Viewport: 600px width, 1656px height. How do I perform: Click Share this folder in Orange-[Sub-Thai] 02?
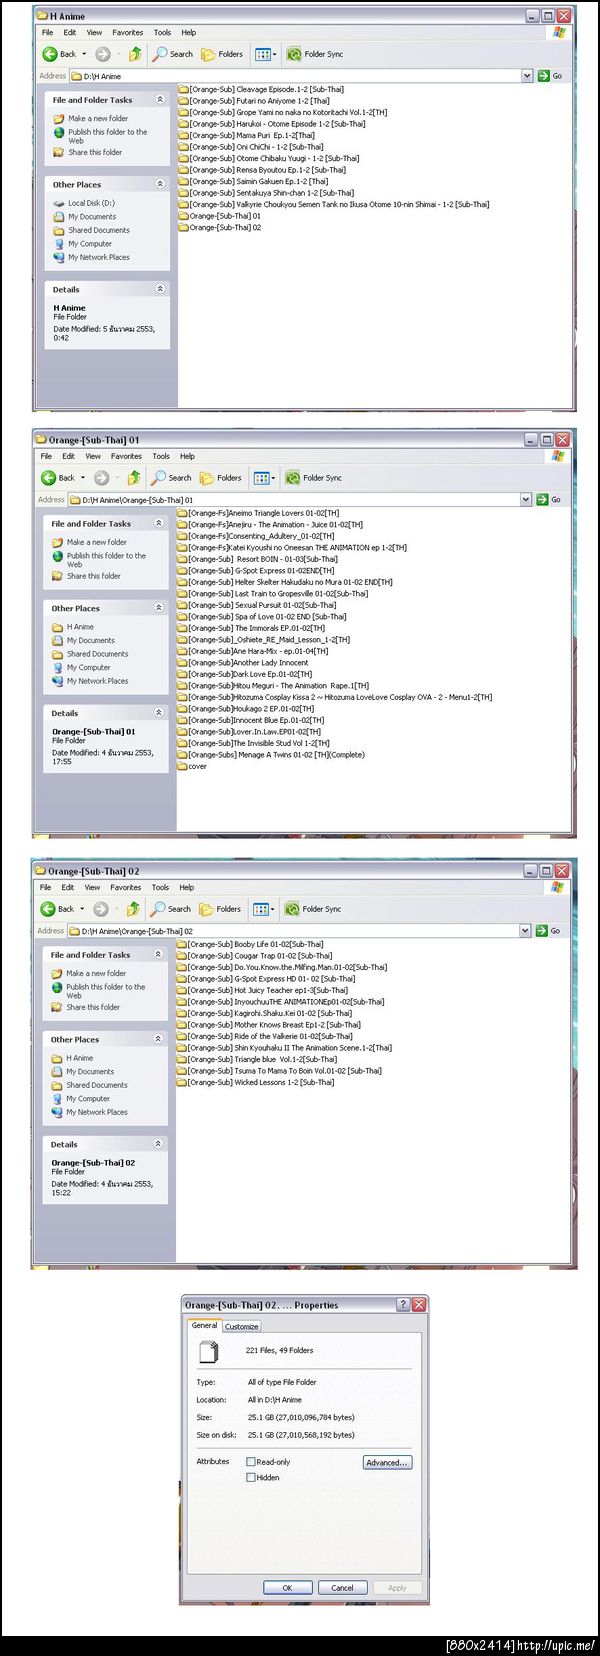pos(93,1007)
